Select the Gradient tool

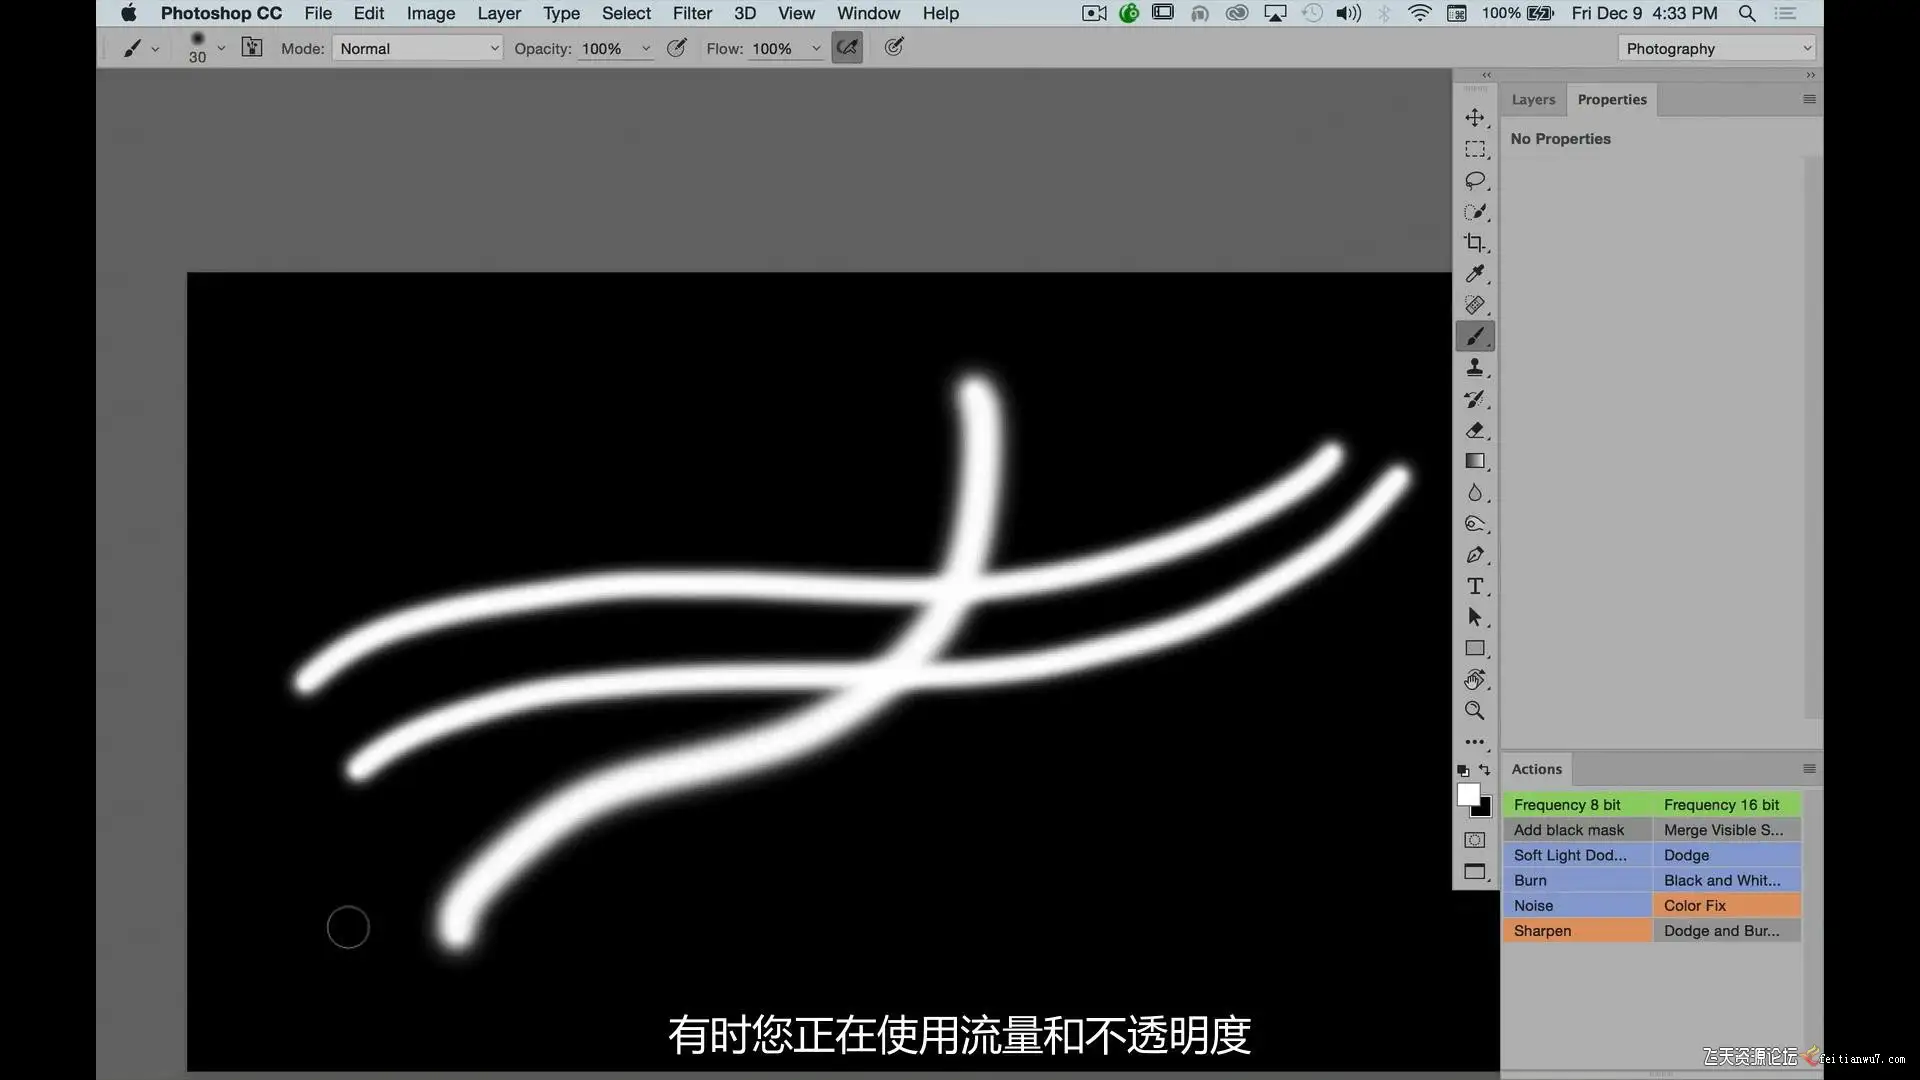click(x=1475, y=462)
